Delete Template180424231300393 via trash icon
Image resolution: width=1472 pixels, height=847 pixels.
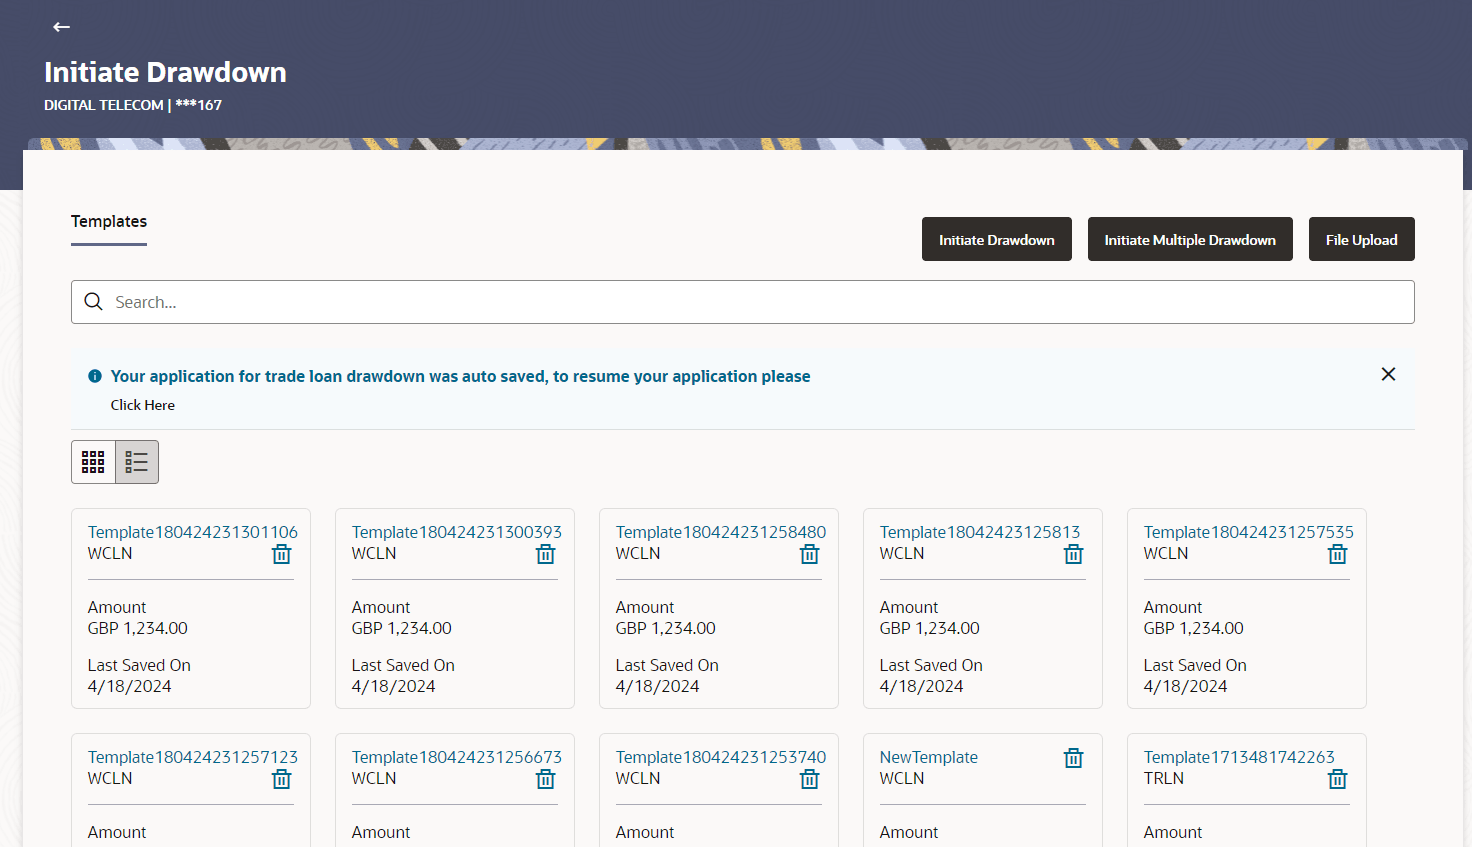546,554
